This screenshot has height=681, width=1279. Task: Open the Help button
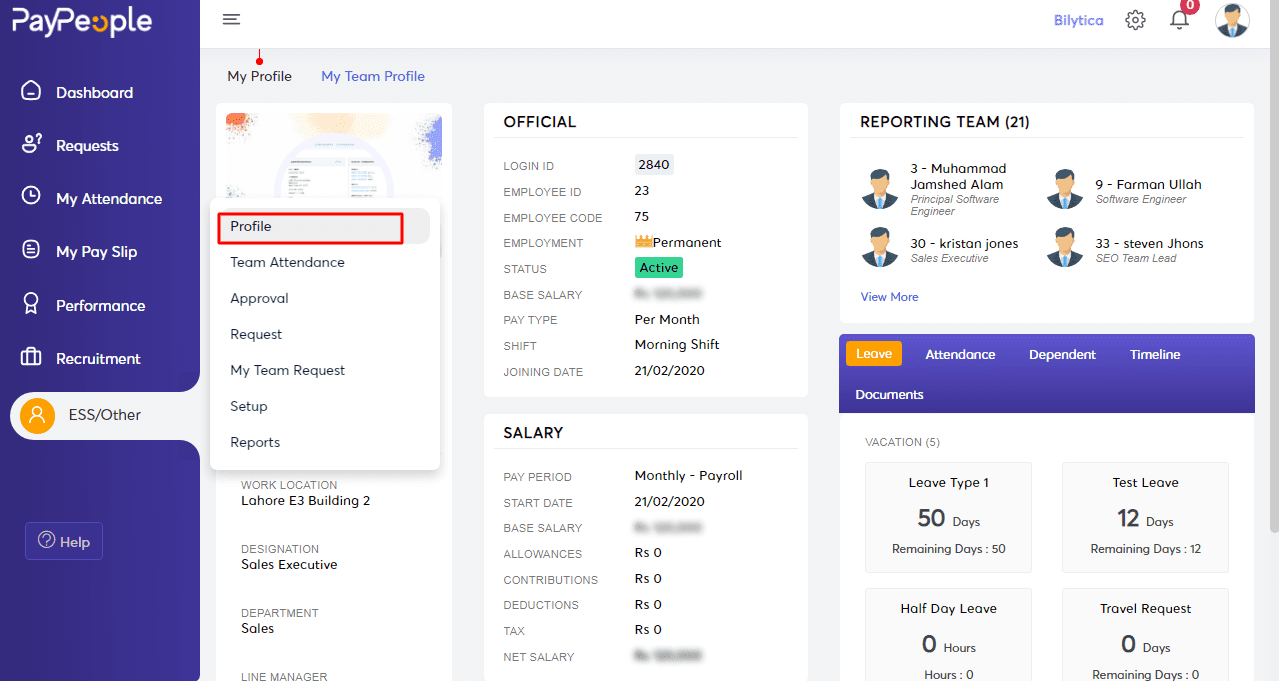click(x=63, y=541)
